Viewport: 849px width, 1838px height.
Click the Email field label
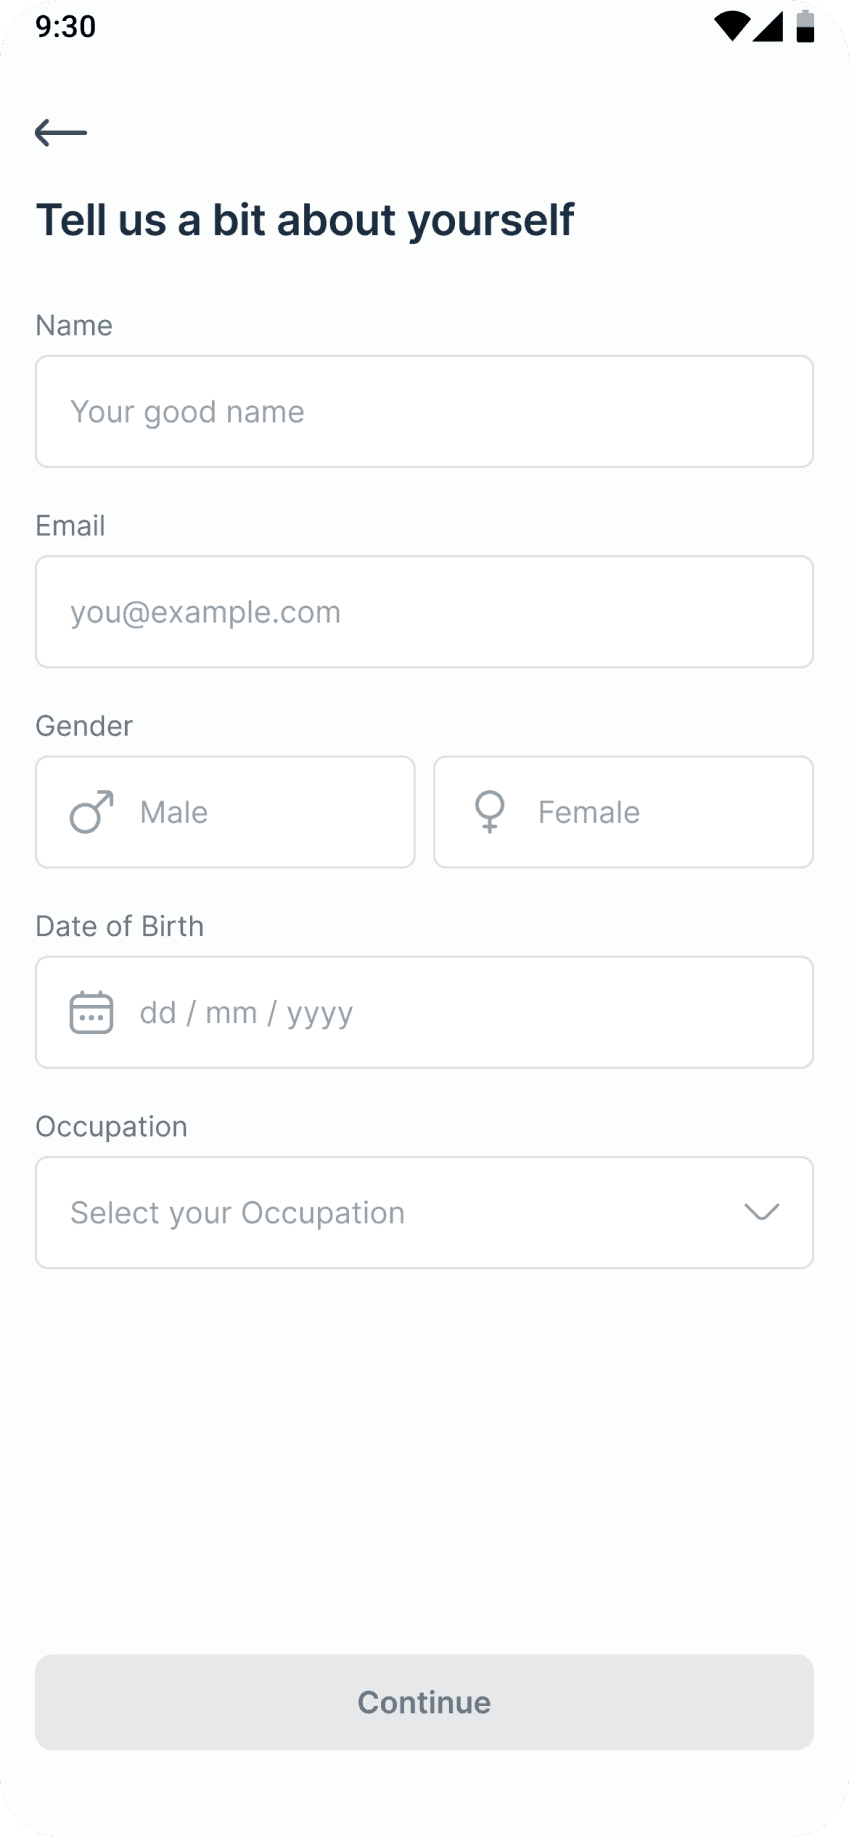coord(70,526)
